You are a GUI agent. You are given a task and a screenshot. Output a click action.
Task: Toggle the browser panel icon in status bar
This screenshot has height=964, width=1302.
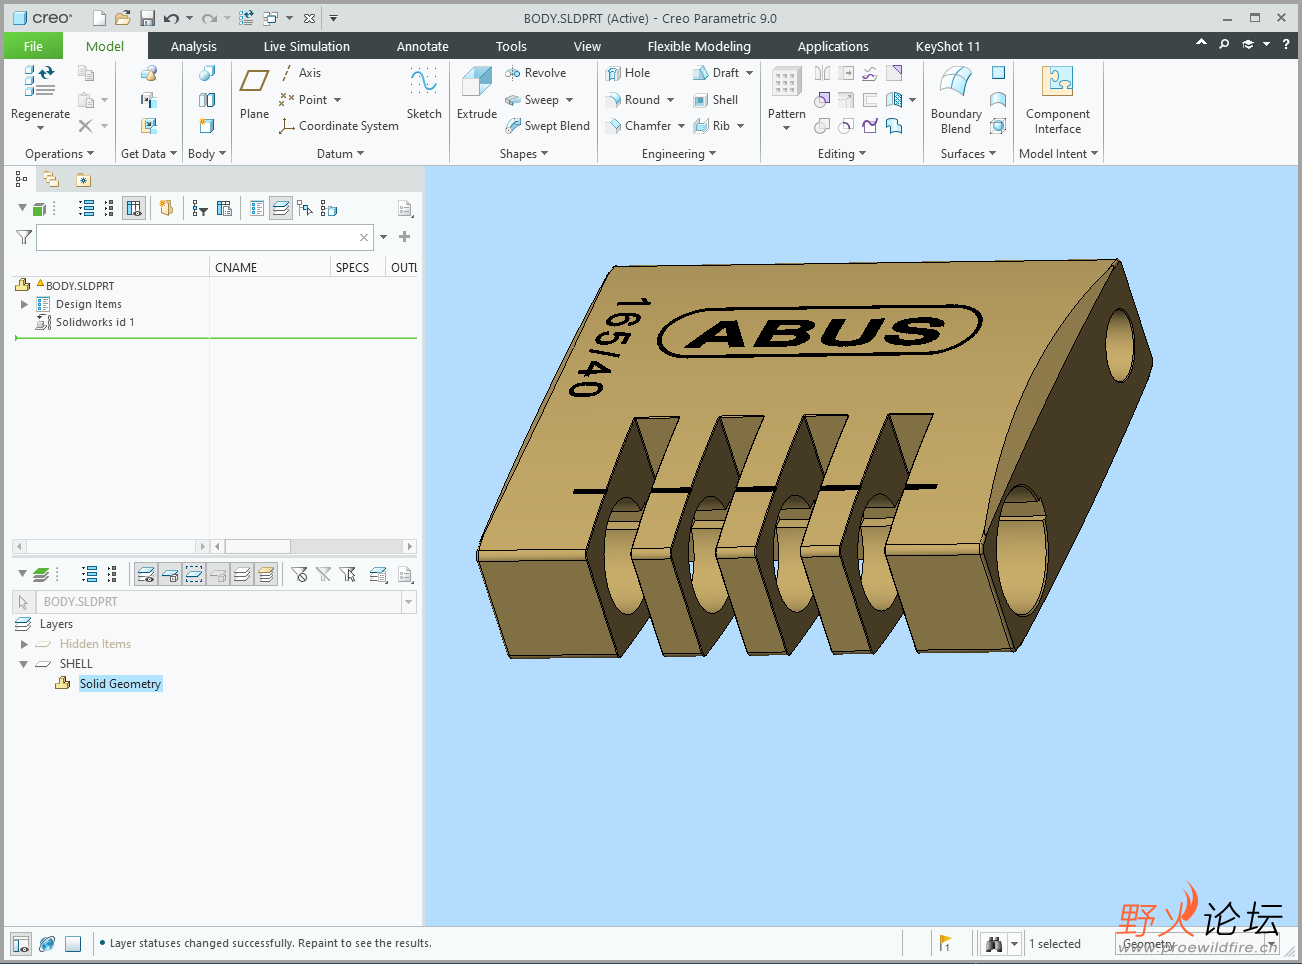[x=47, y=944]
